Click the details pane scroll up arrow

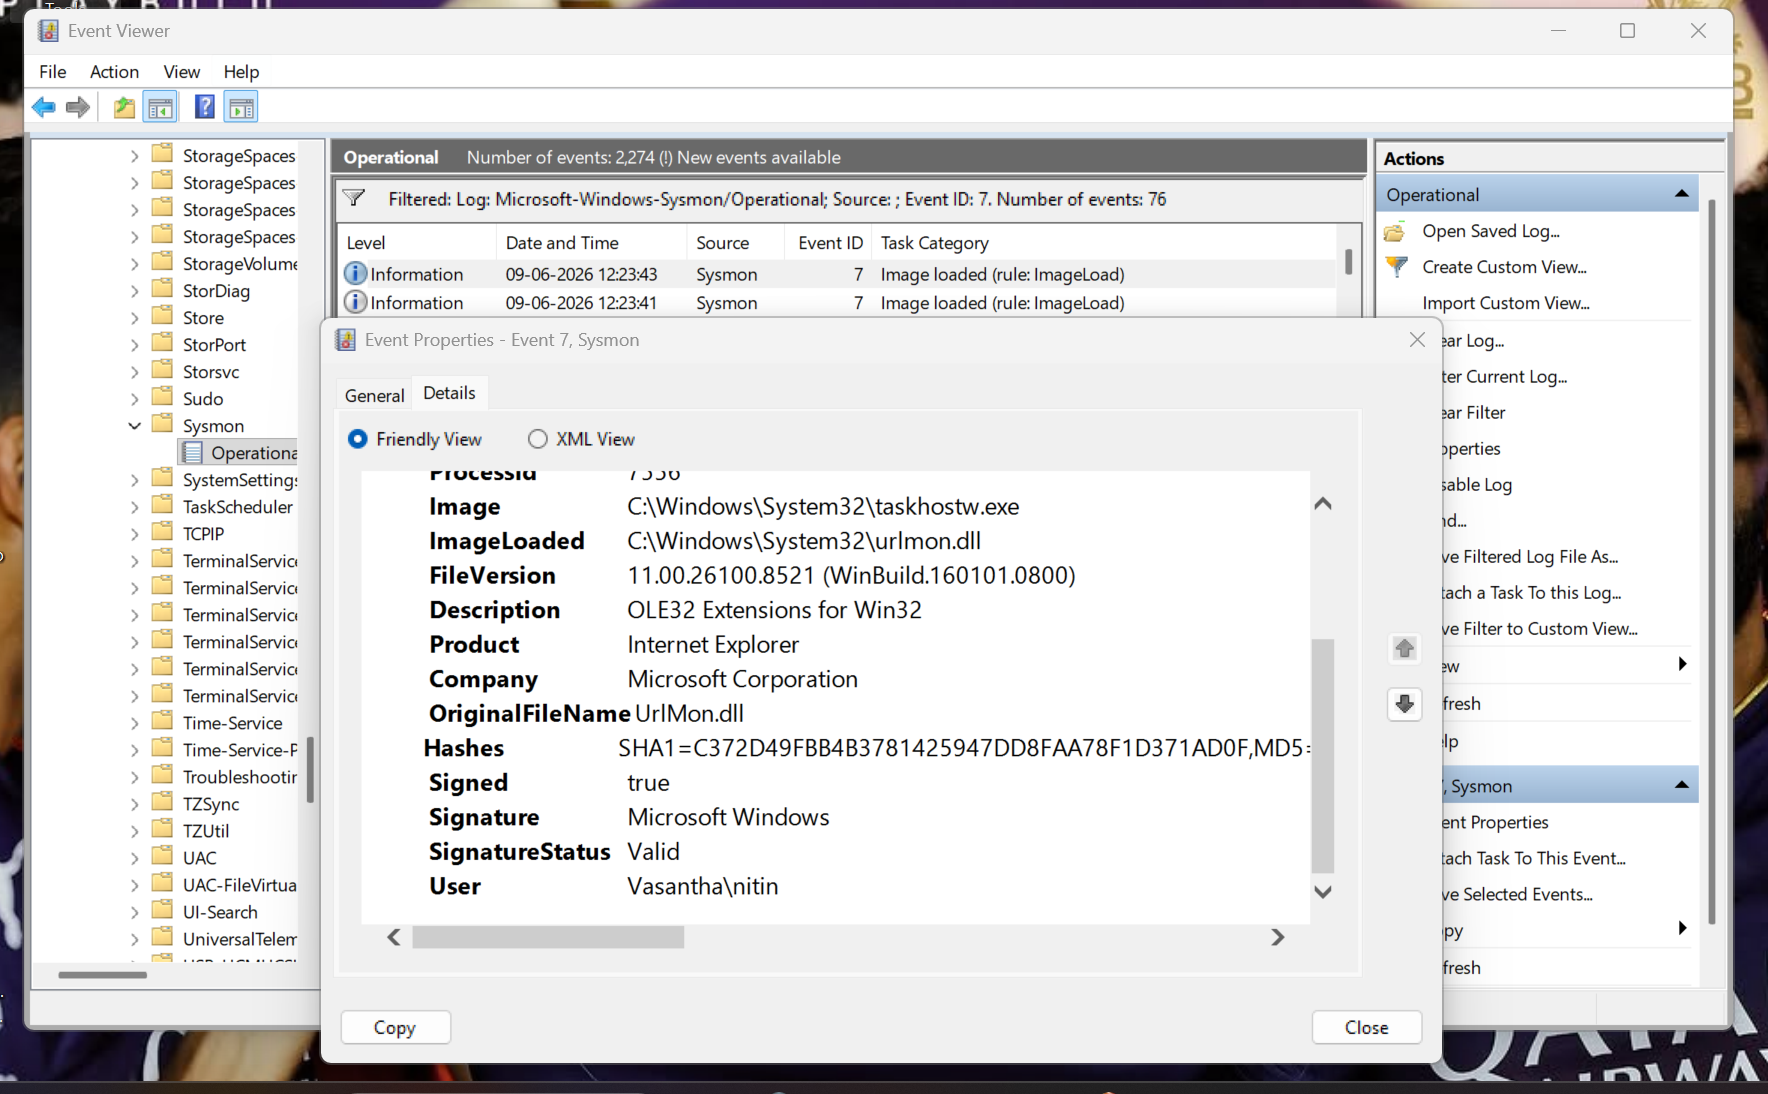pyautogui.click(x=1323, y=503)
